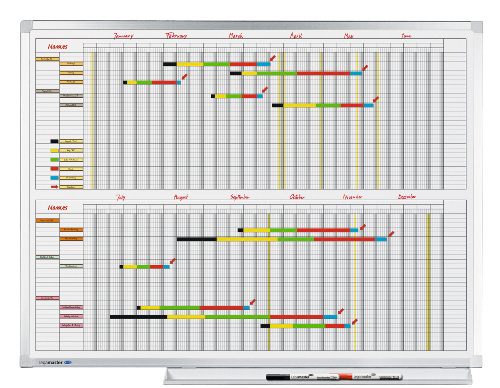
Task: Click the red arrow symbol in legend
Action: pyautogui.click(x=54, y=187)
